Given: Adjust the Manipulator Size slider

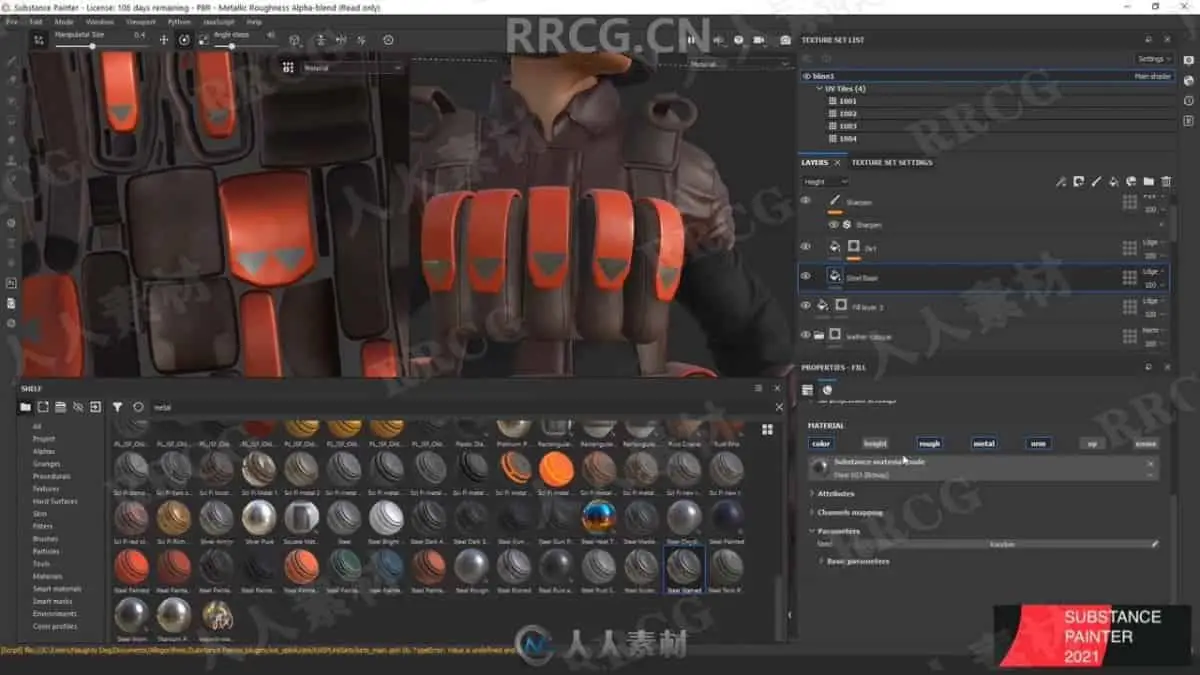Looking at the screenshot, I should pyautogui.click(x=92, y=46).
